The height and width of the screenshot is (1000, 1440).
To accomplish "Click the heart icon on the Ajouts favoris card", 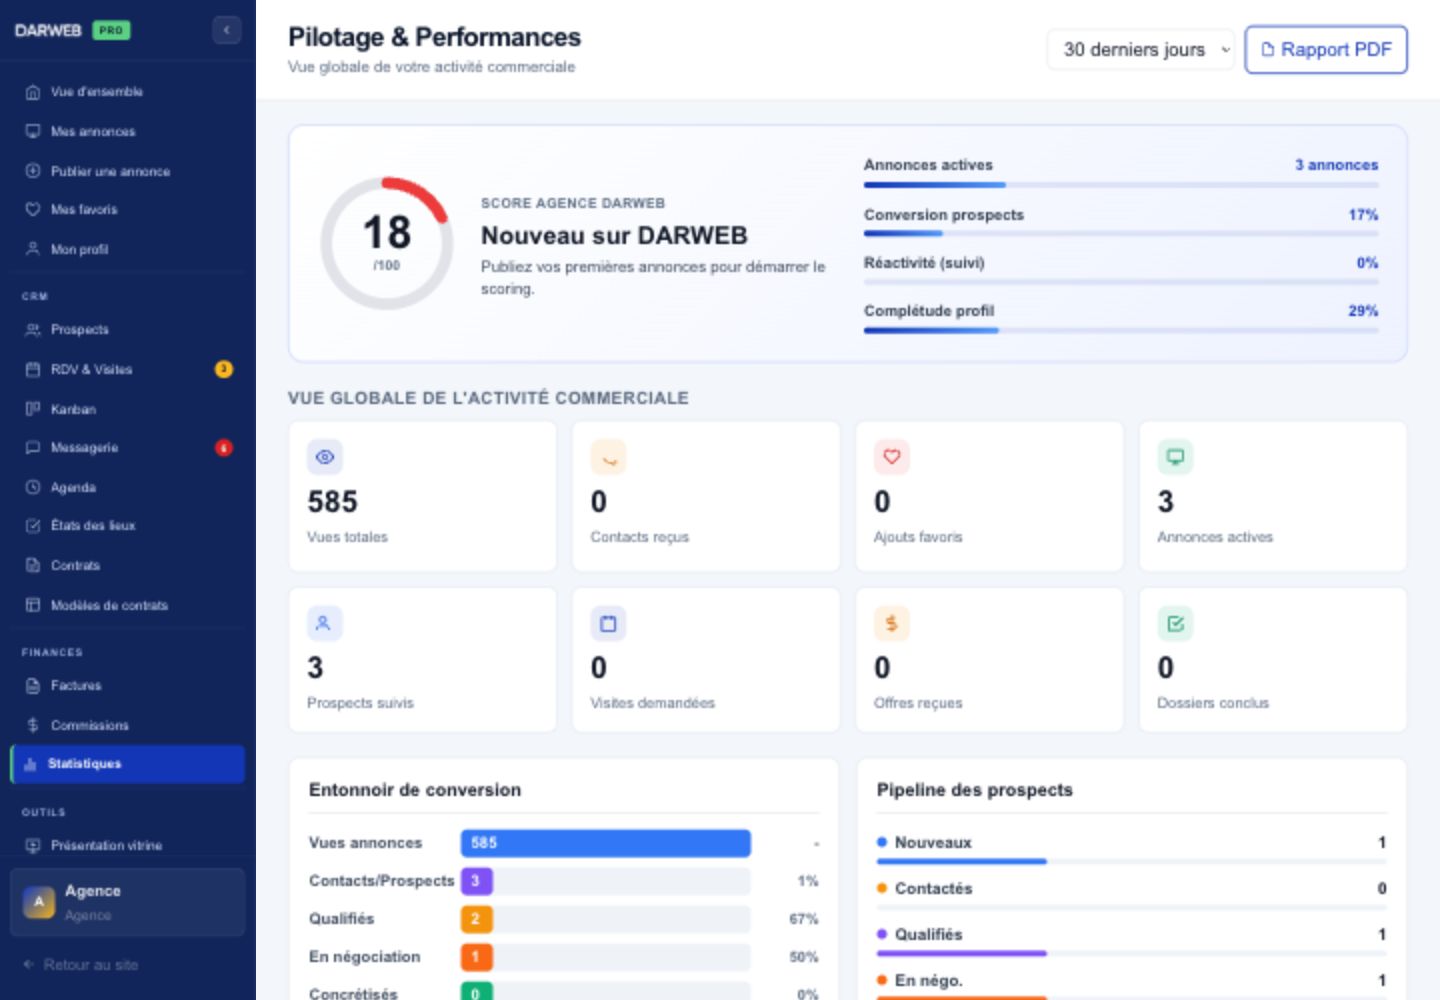I will (x=892, y=457).
